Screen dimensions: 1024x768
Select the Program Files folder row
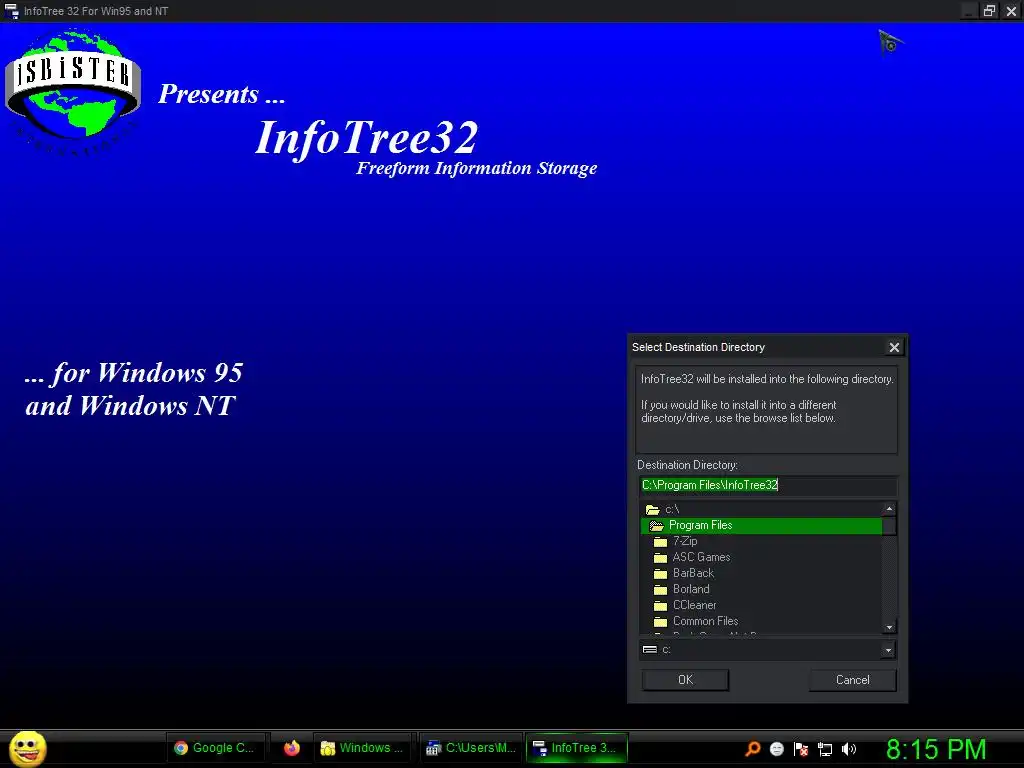coord(761,526)
